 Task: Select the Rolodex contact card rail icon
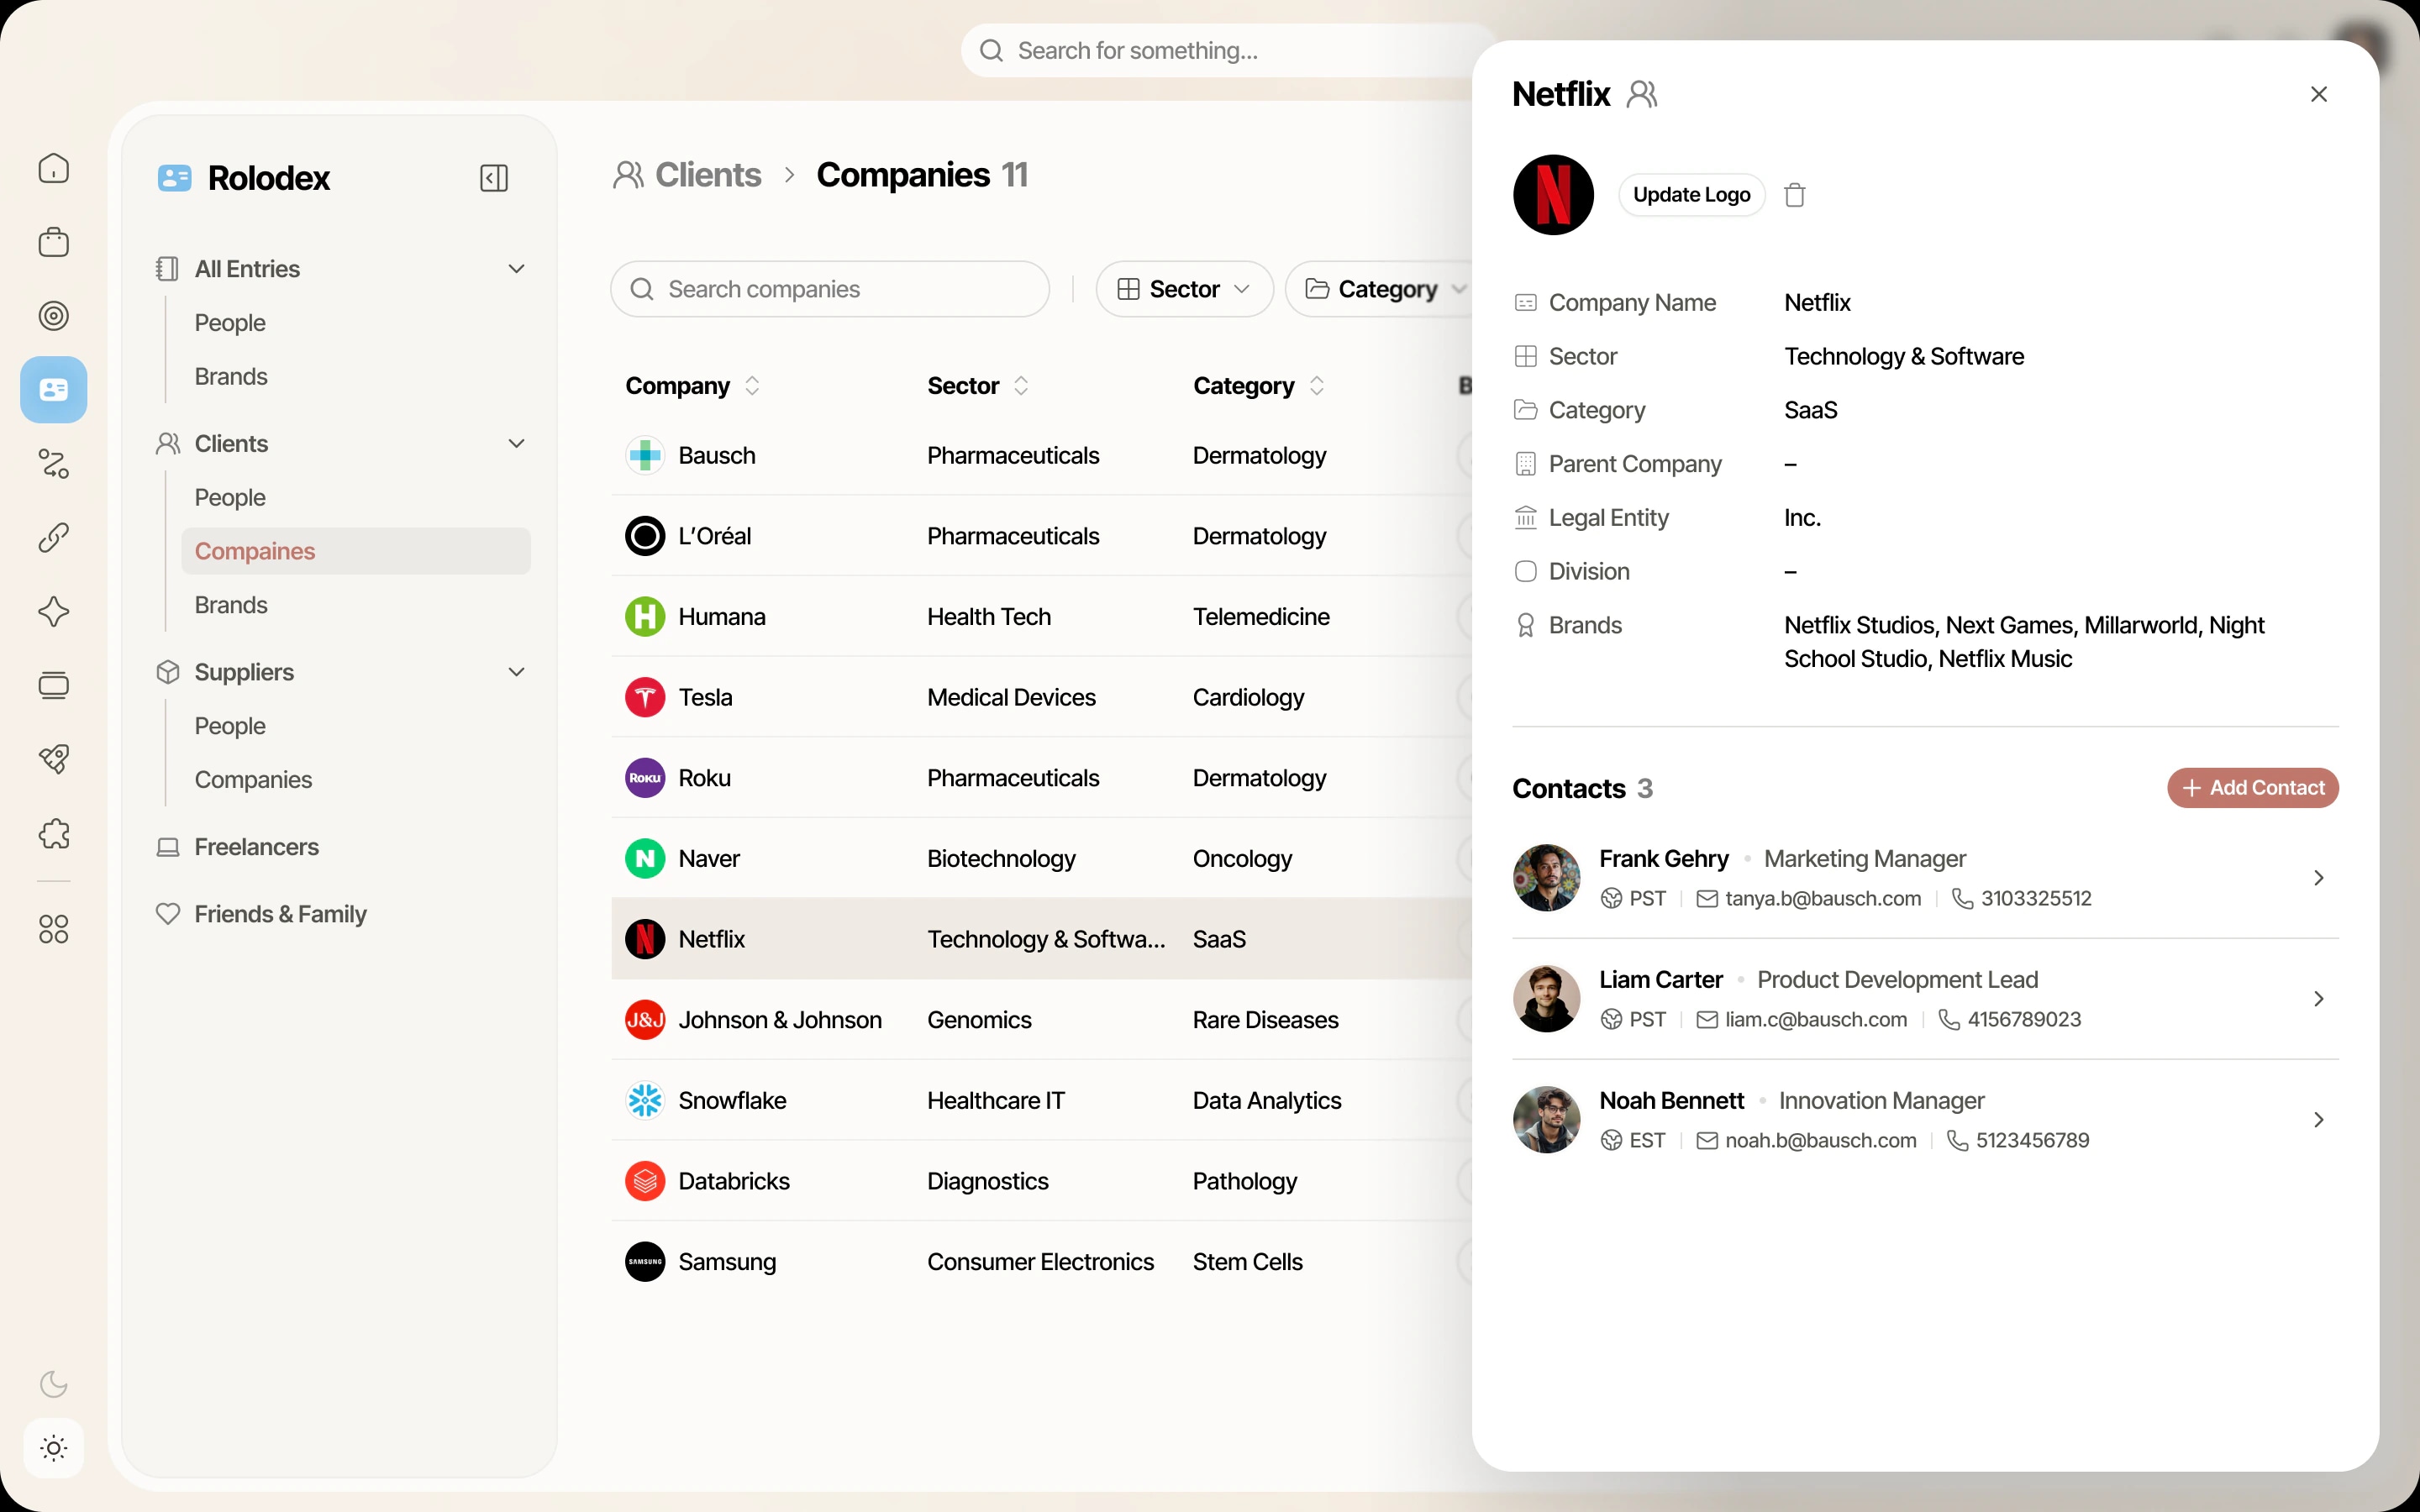54,390
